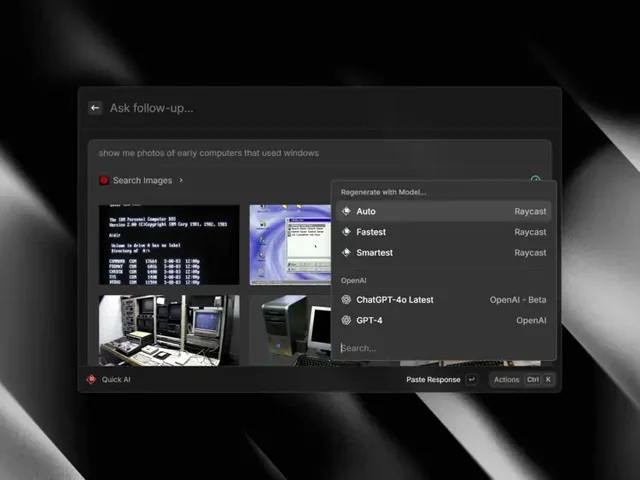Click the Ctrl key badge
This screenshot has height=480, width=640.
[x=533, y=380]
